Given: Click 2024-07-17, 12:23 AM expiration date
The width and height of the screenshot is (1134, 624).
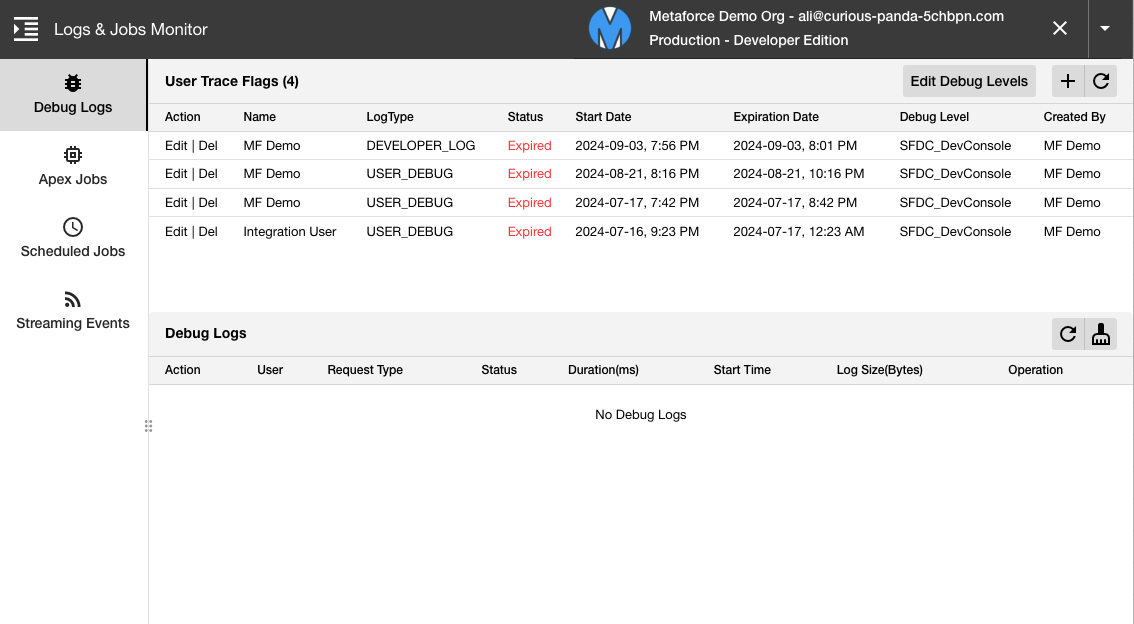Looking at the screenshot, I should tap(798, 231).
